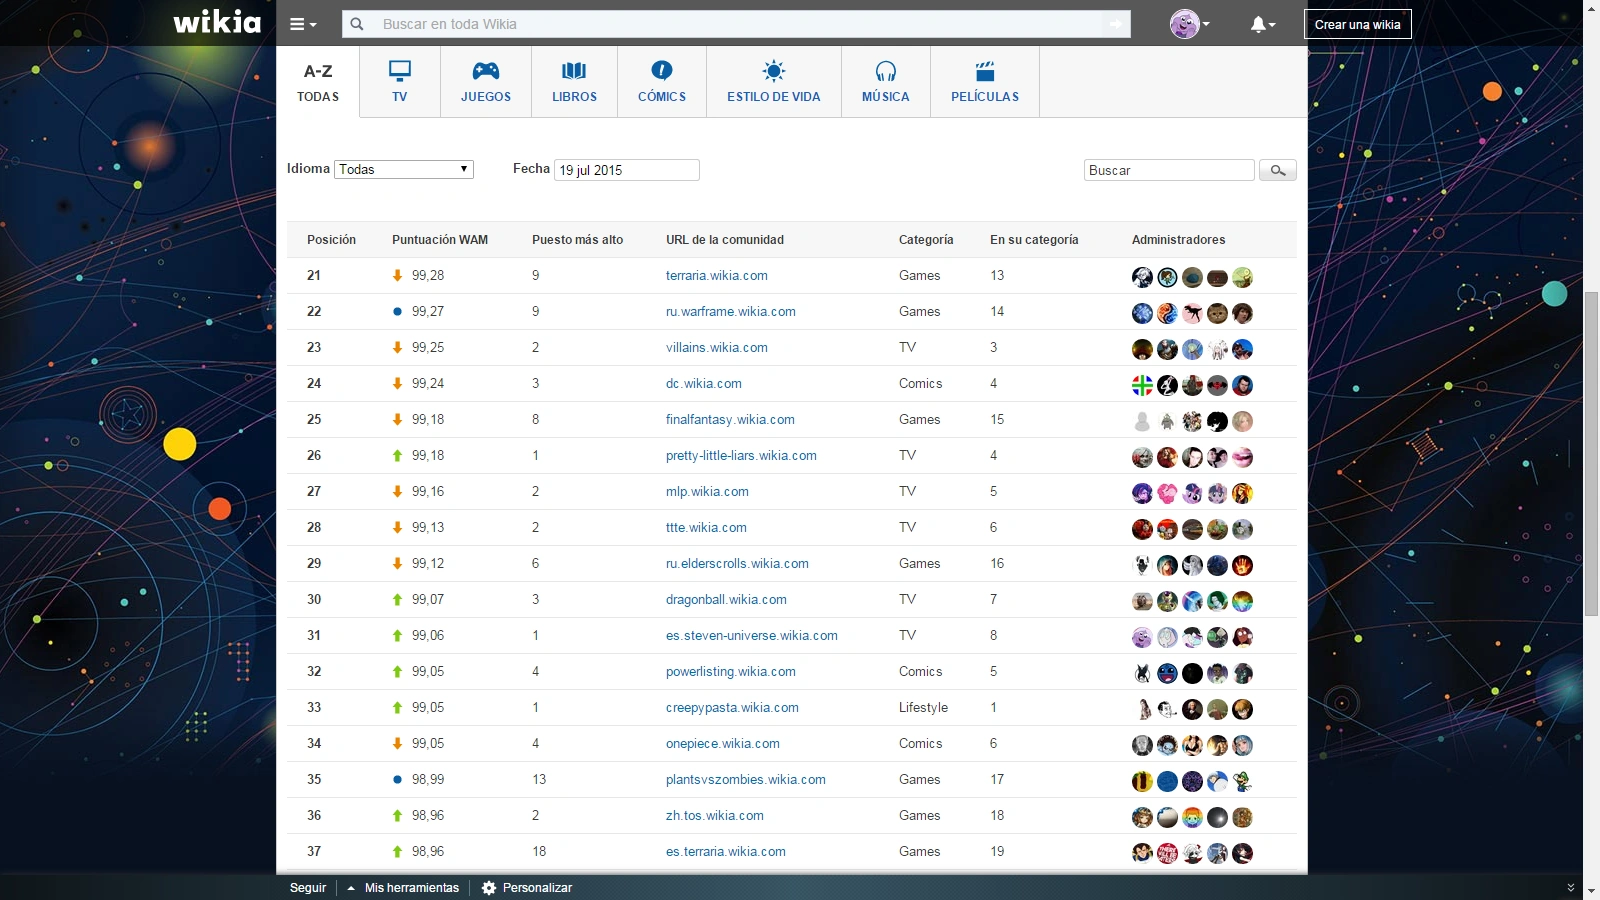The image size is (1600, 900).
Task: Open the hamburger navigation menu
Action: [302, 24]
